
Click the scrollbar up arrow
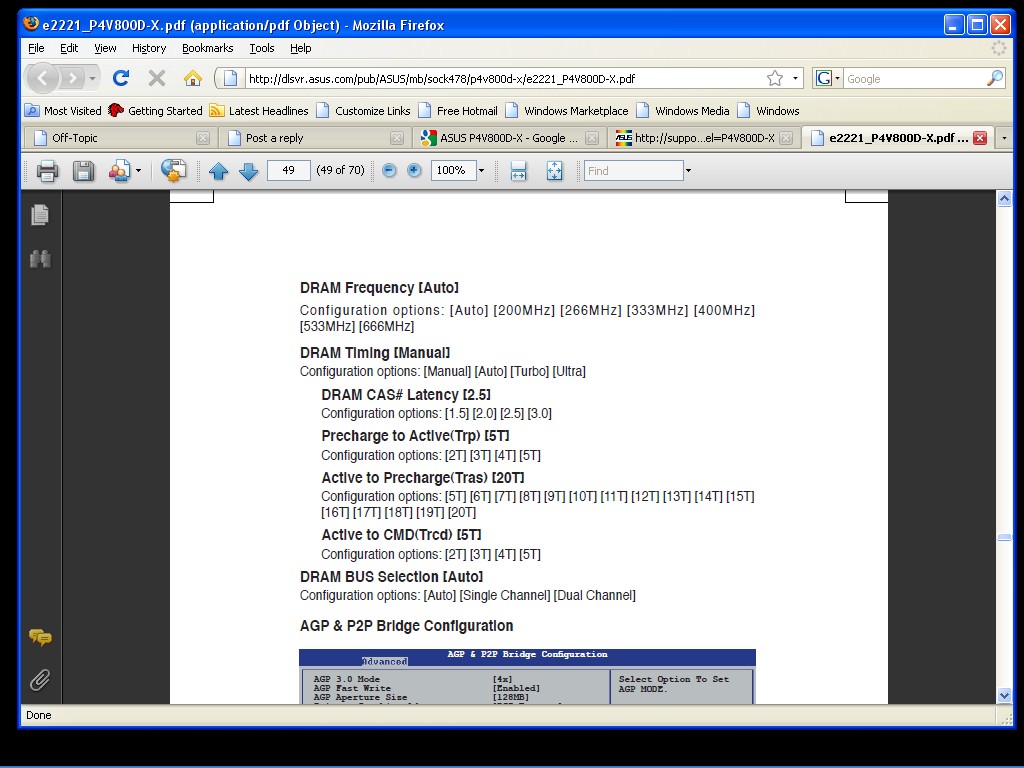click(x=1004, y=199)
